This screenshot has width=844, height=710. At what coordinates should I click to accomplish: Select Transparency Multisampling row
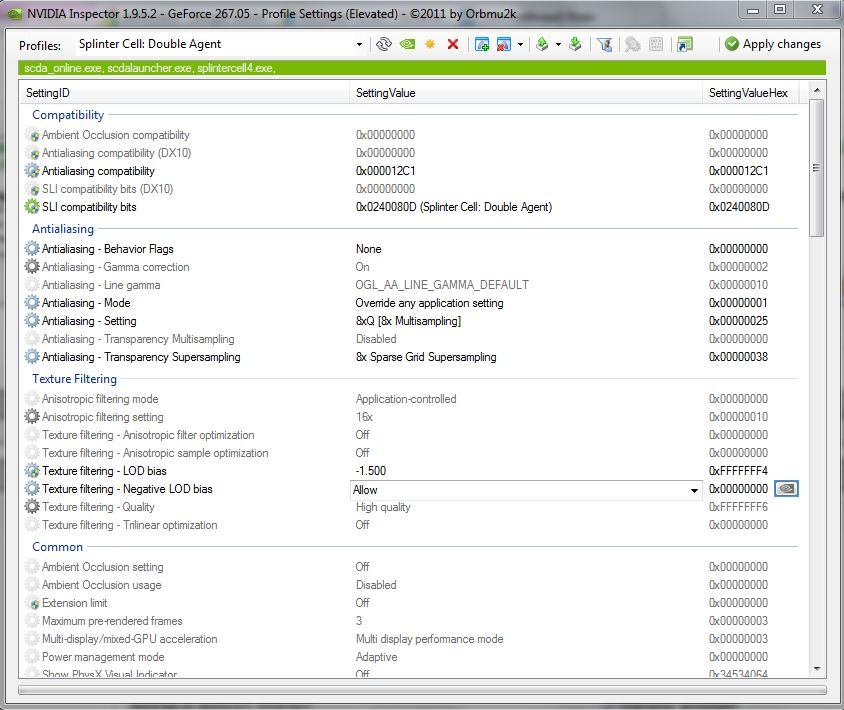tap(409, 339)
